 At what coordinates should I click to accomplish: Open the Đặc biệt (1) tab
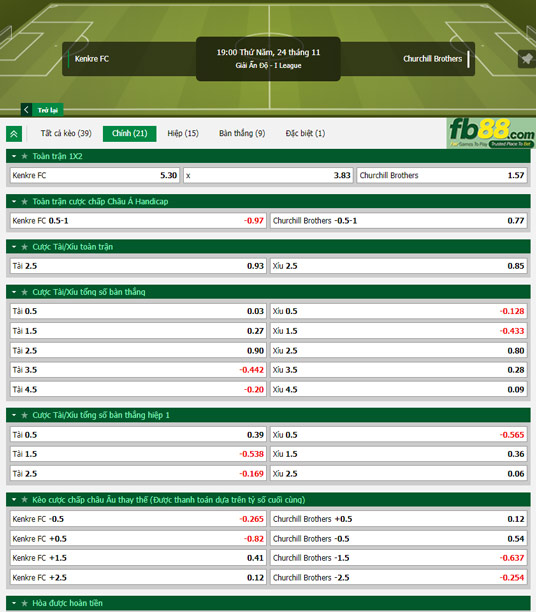(305, 133)
